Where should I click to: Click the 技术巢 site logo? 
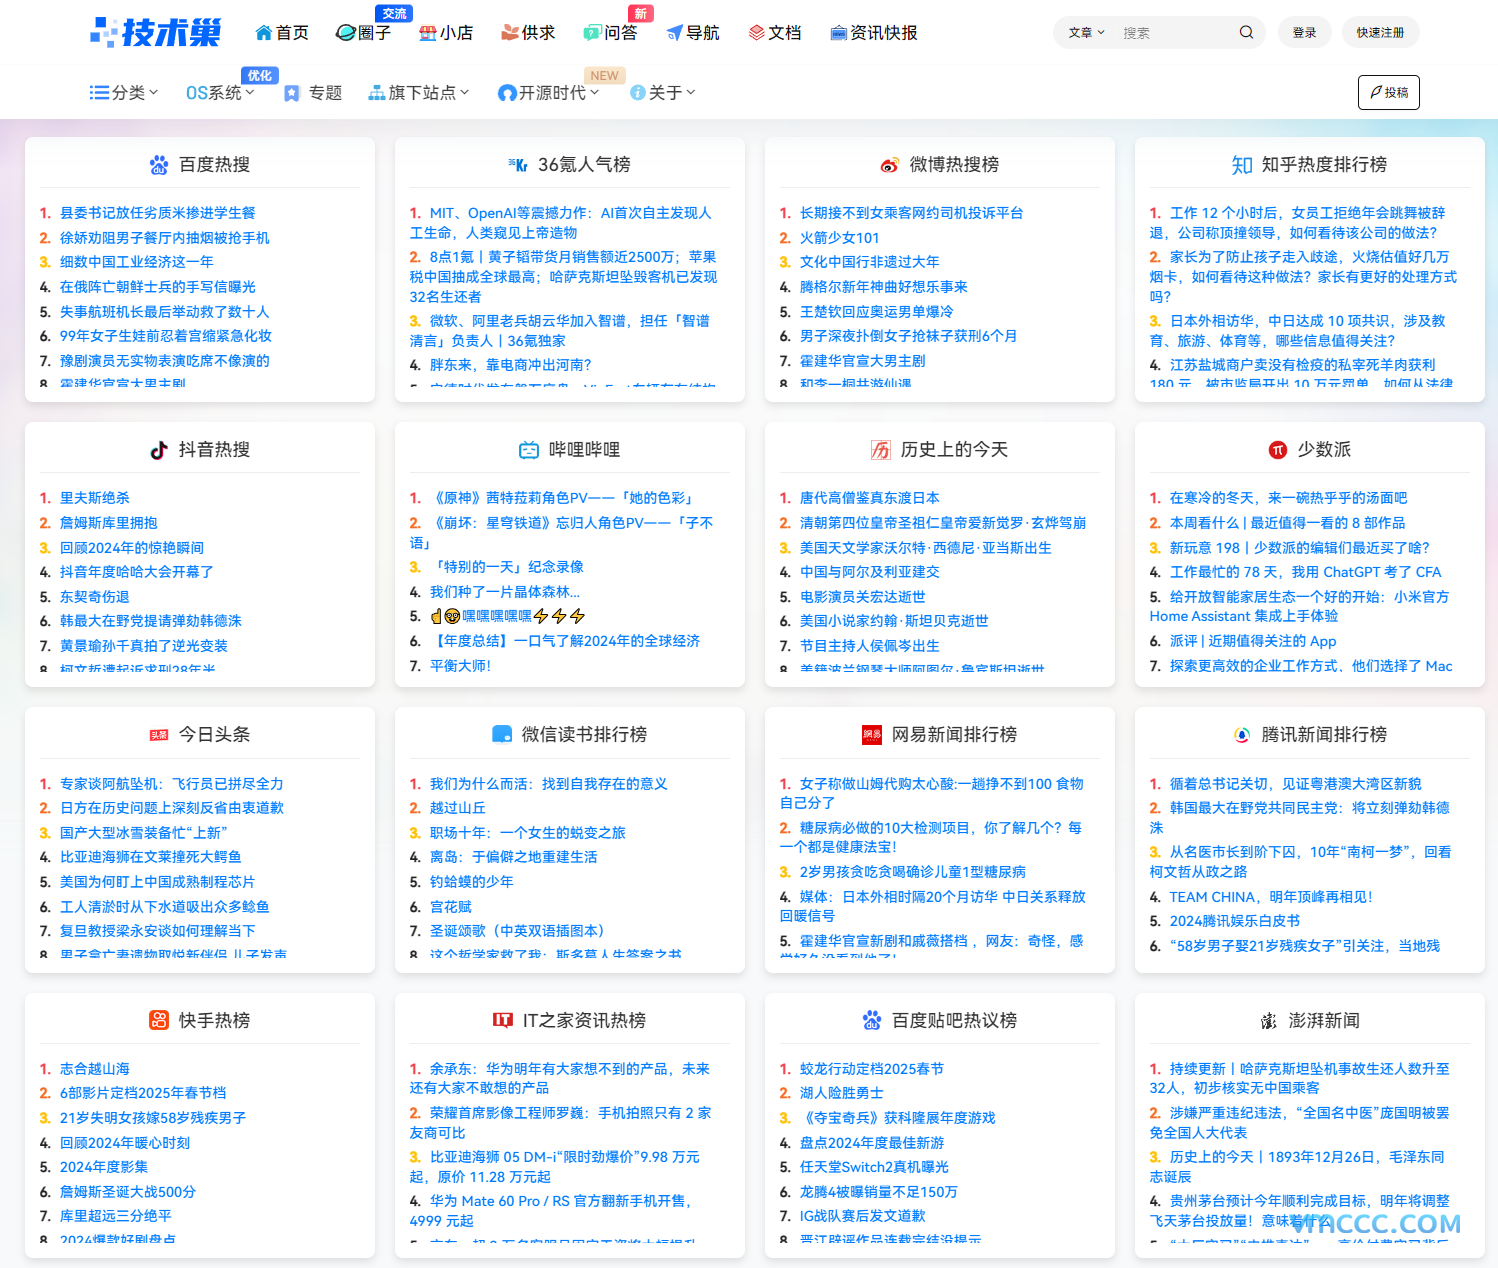click(156, 32)
